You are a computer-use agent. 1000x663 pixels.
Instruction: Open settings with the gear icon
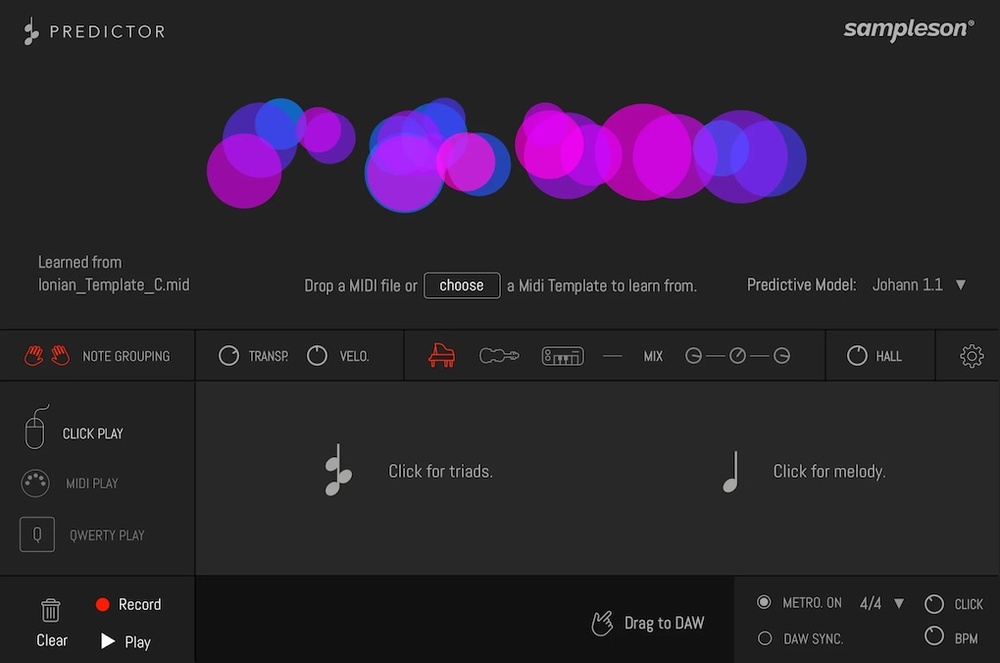coord(971,356)
